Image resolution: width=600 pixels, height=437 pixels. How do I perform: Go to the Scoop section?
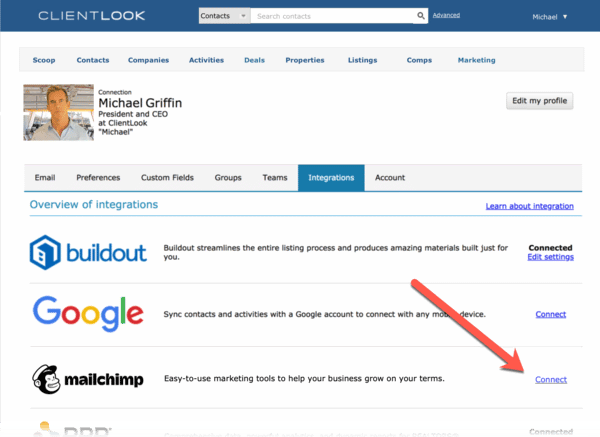coord(44,60)
